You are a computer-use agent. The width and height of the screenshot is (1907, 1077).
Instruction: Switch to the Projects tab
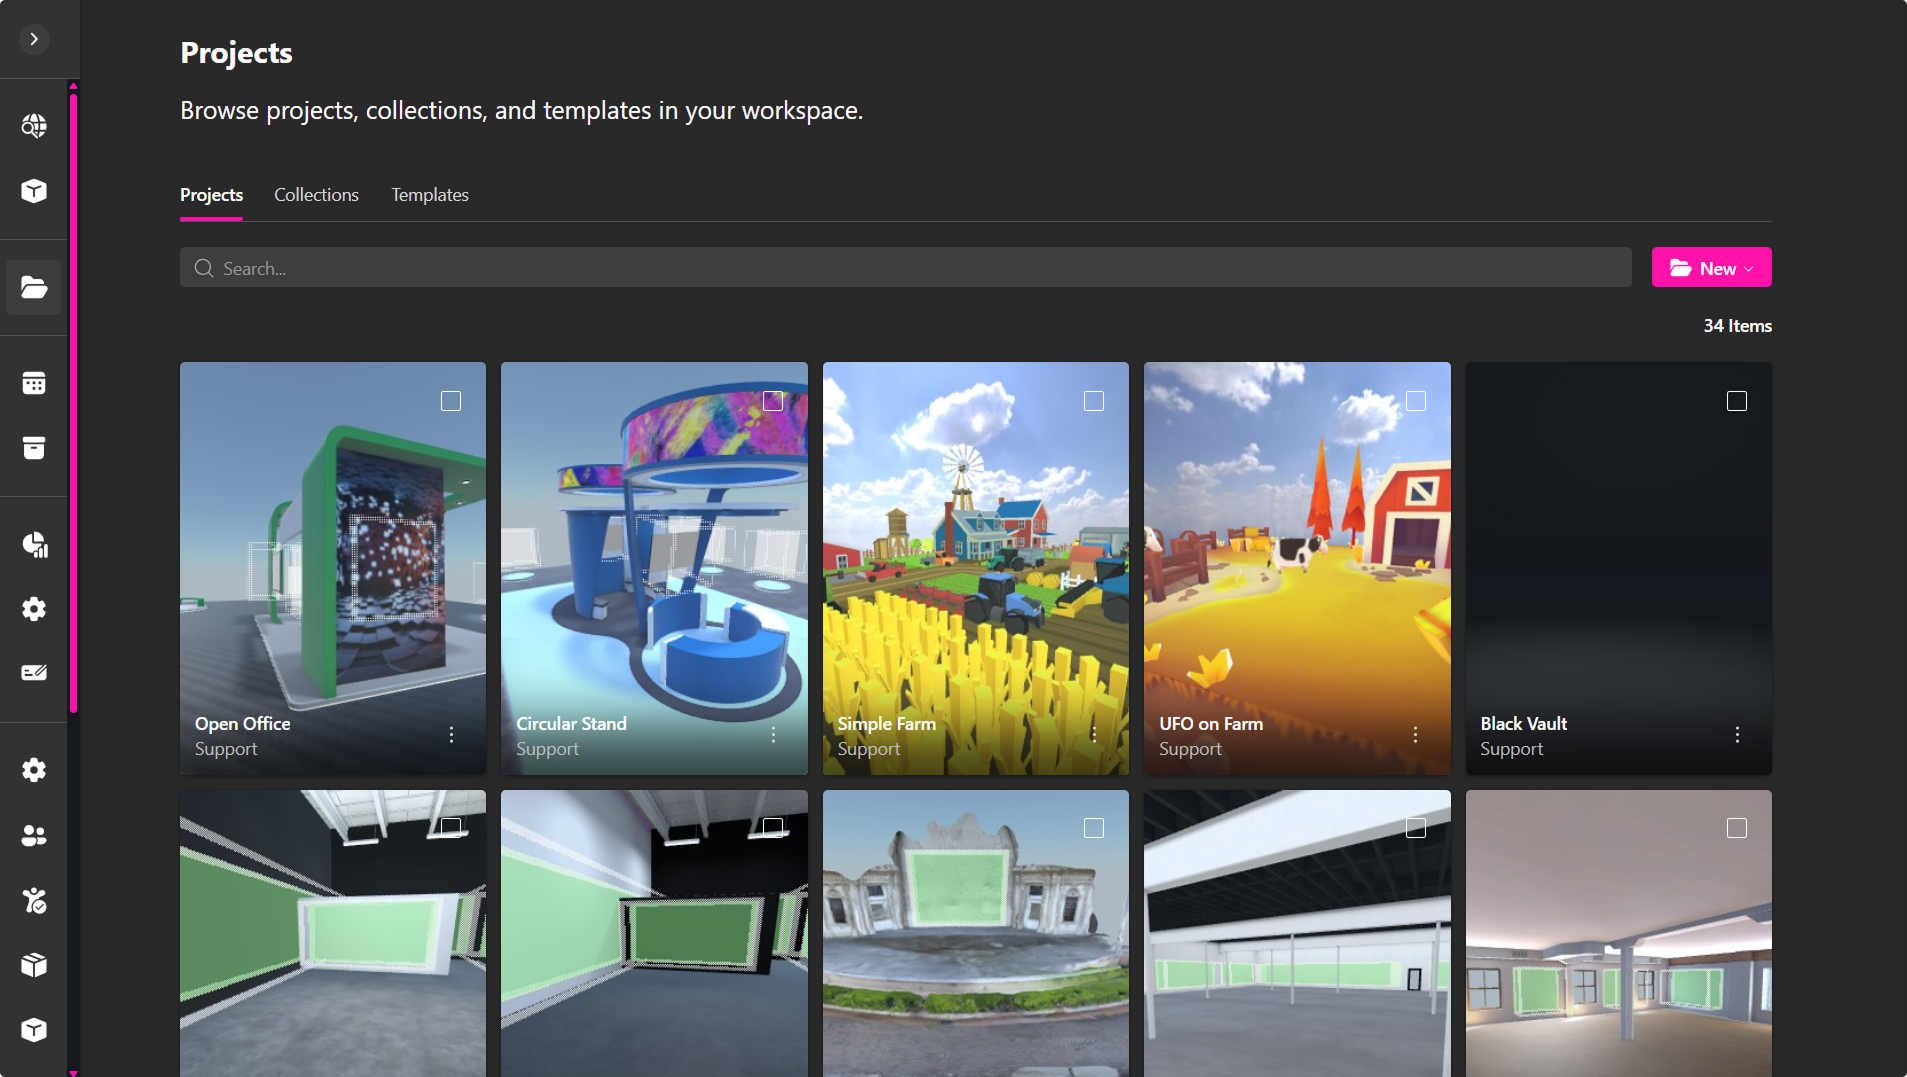click(x=211, y=195)
